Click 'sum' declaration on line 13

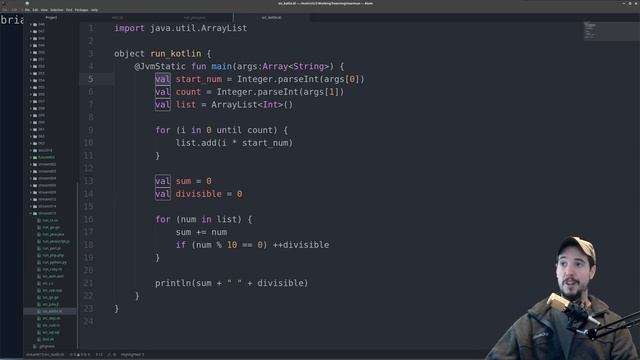tap(183, 181)
